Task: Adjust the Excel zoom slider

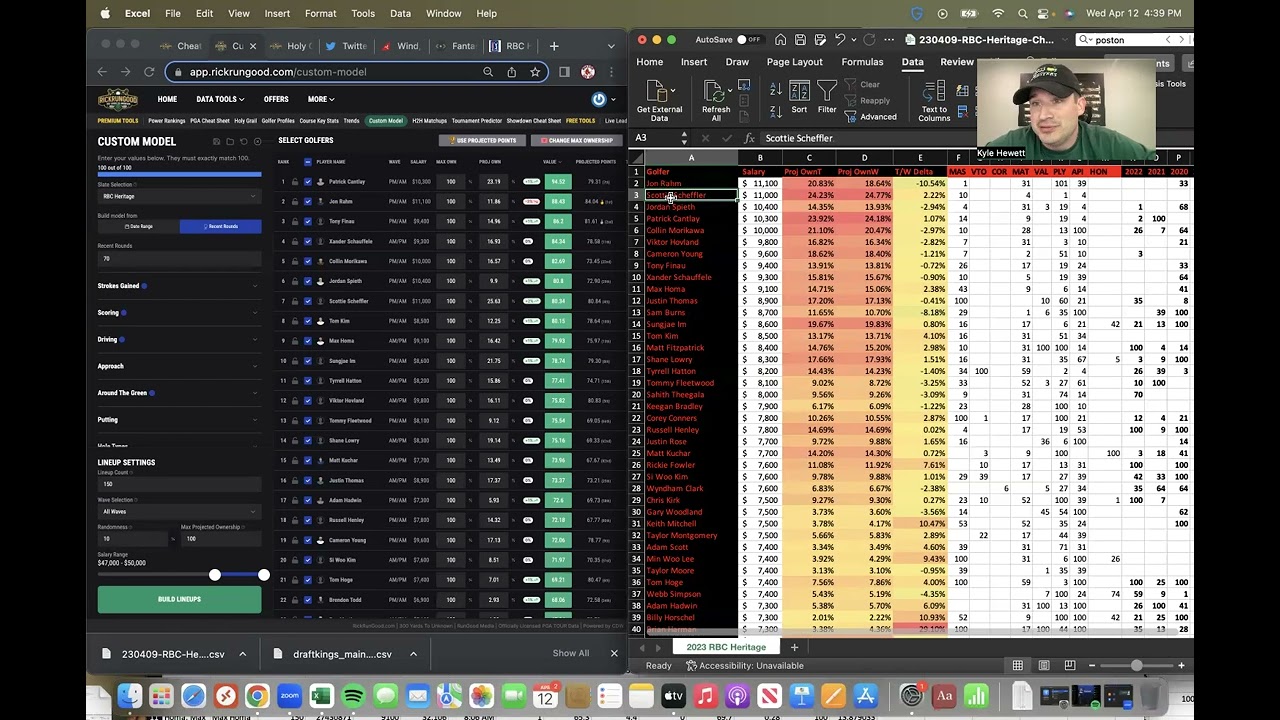Action: 1136,665
